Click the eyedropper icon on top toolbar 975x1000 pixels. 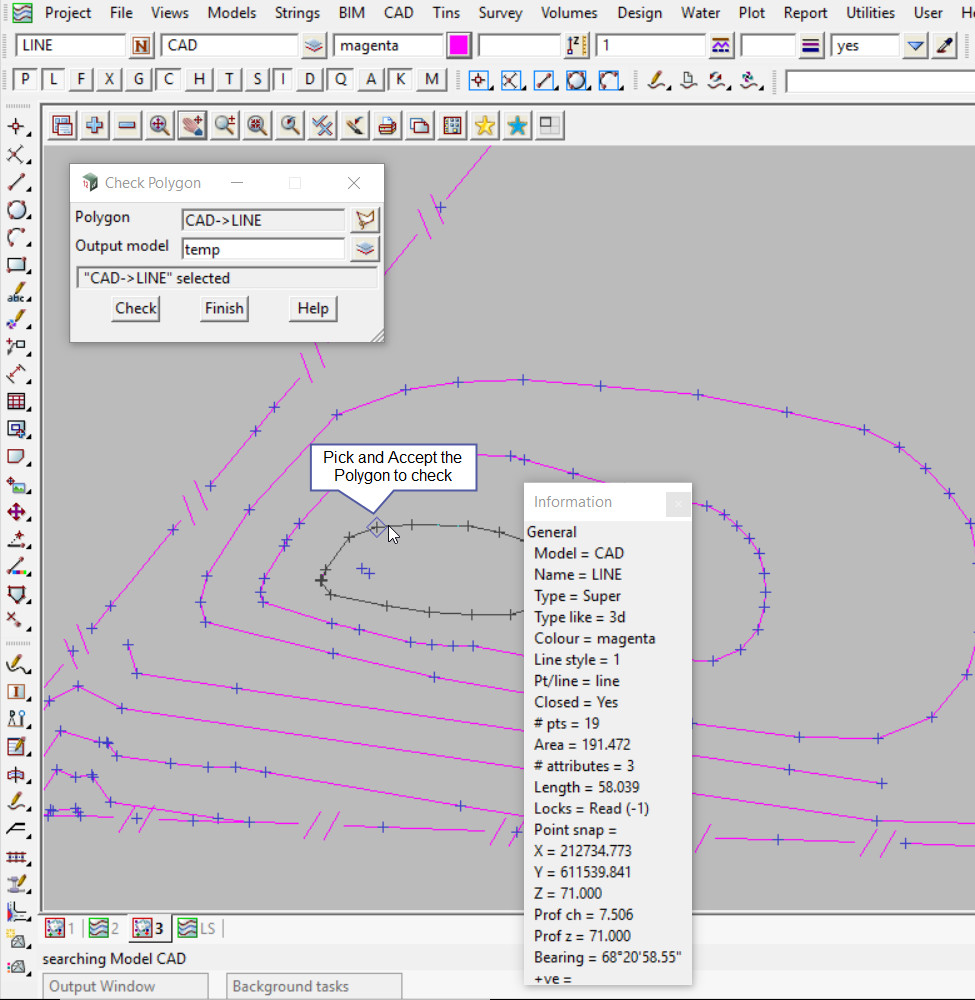[944, 46]
